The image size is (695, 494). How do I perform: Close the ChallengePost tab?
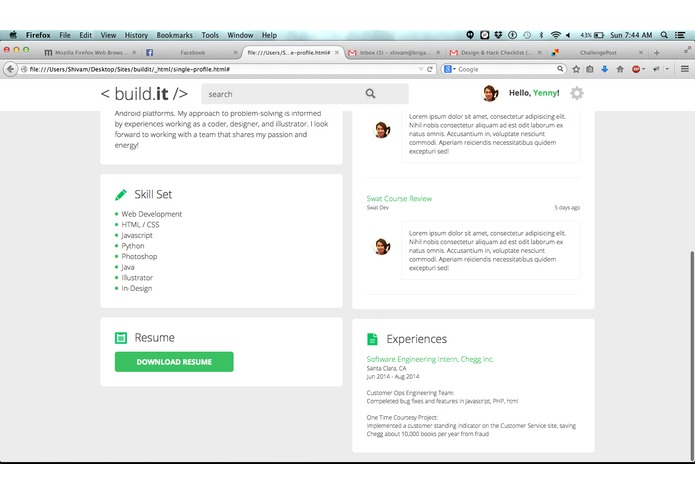(x=640, y=52)
